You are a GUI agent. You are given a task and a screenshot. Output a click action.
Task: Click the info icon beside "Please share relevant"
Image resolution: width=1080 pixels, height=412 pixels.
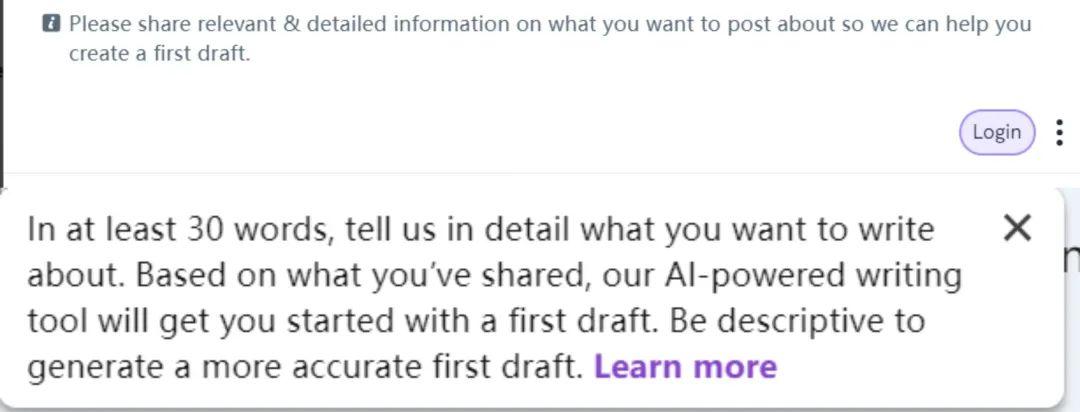pos(51,25)
